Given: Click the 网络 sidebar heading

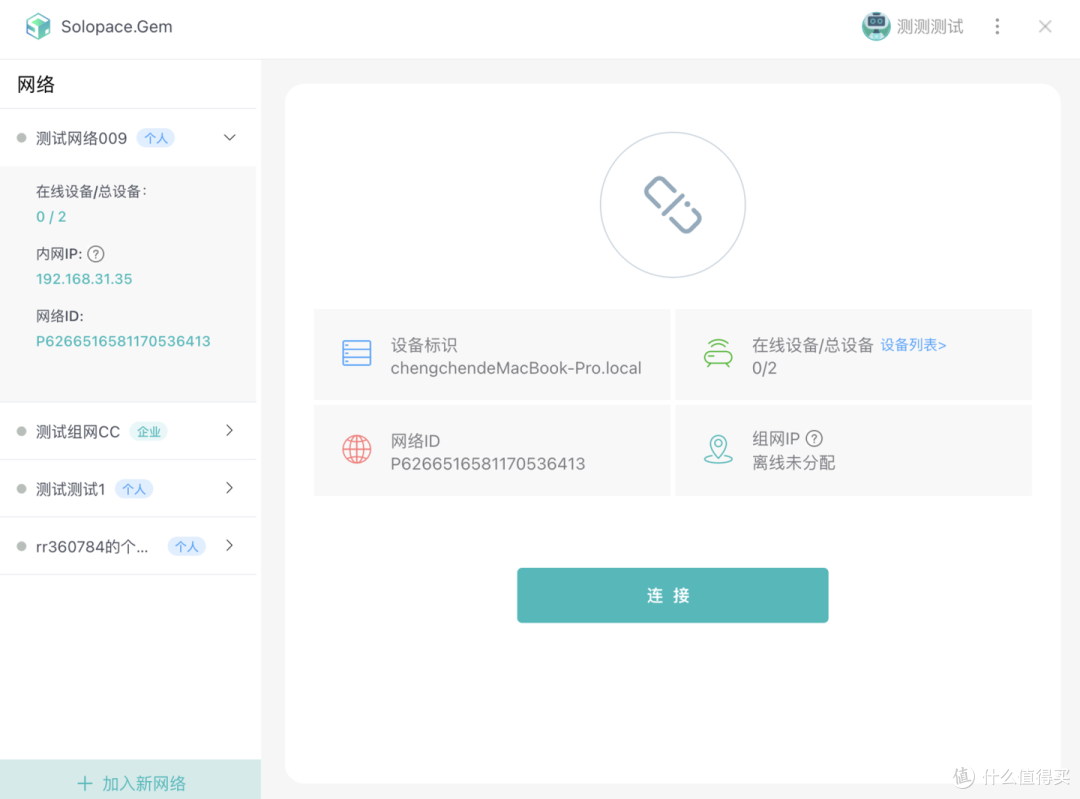Looking at the screenshot, I should [36, 85].
